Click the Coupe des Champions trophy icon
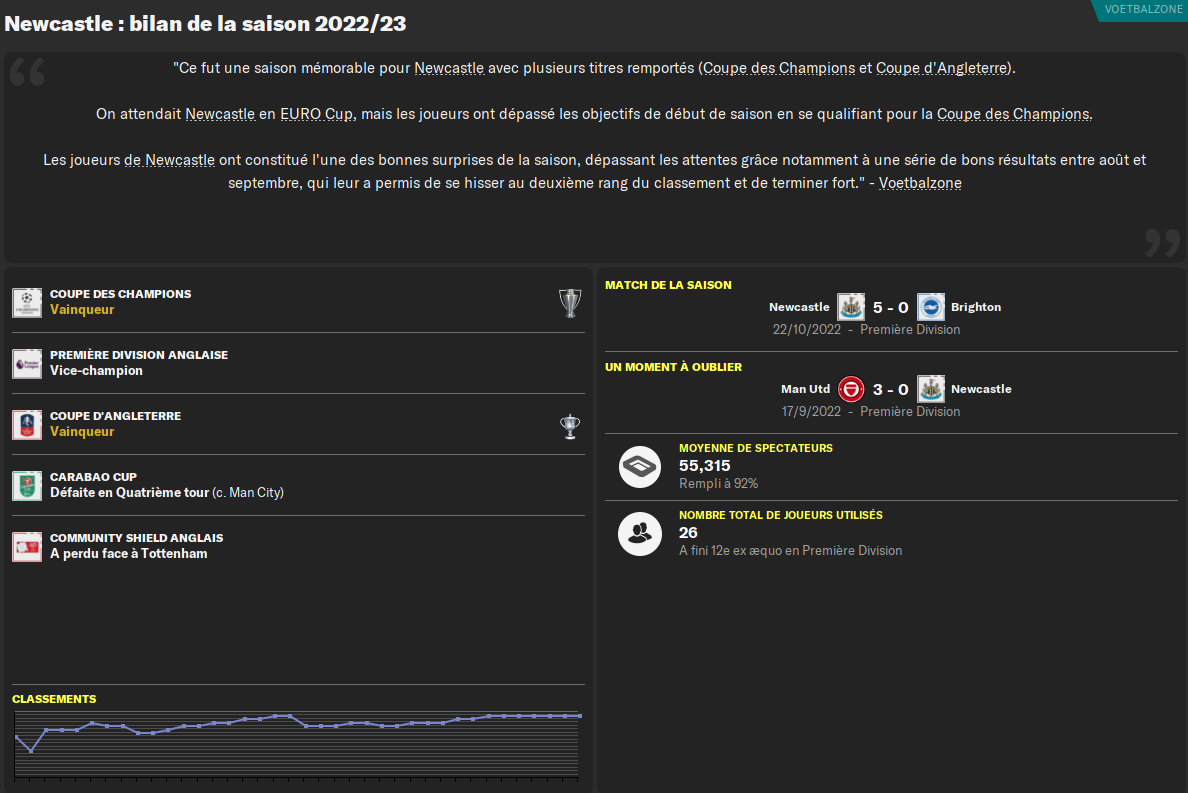 point(570,303)
